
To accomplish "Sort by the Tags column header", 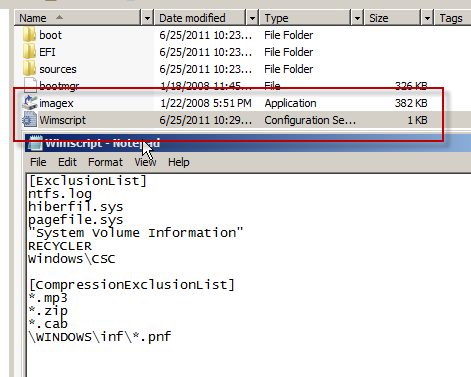I will (452, 18).
